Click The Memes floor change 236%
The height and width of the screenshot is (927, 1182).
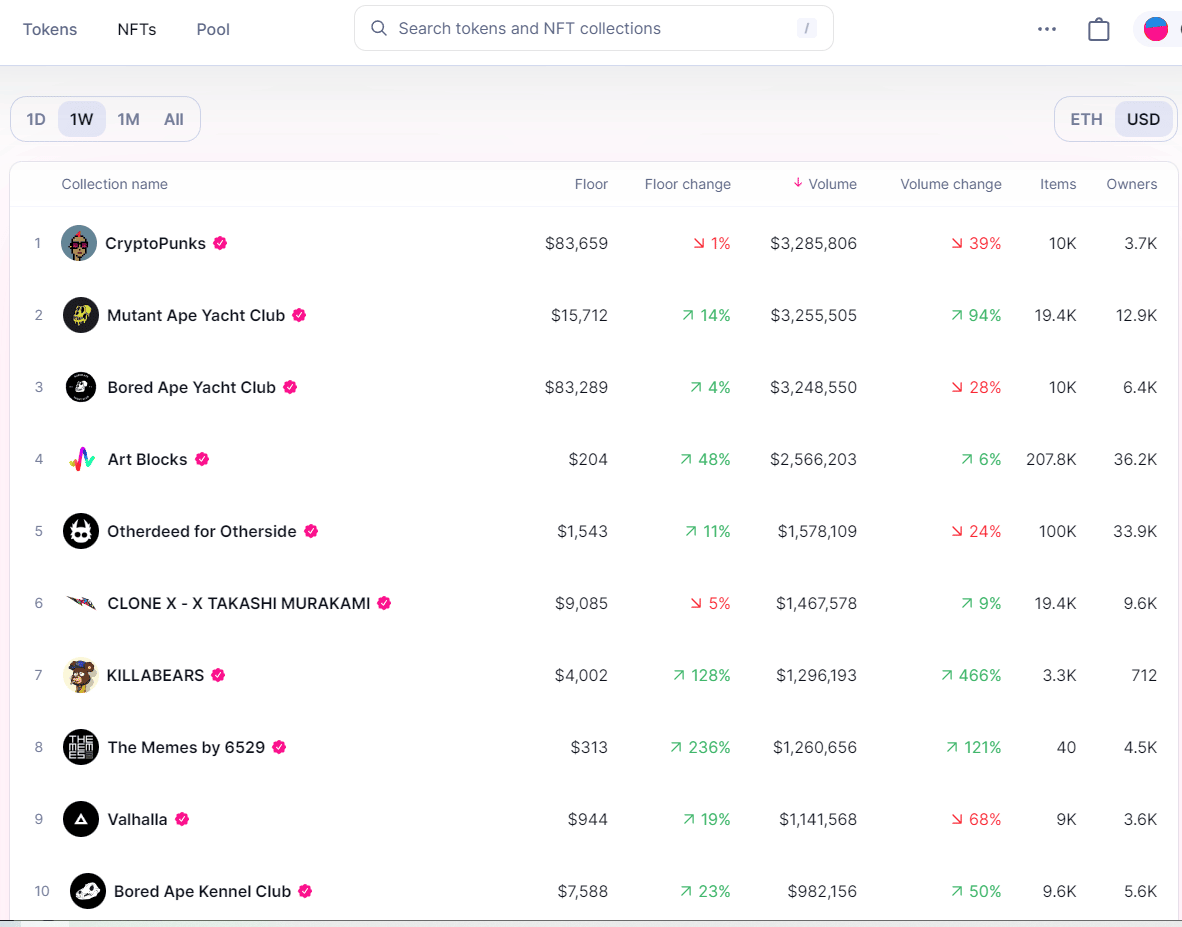pos(700,747)
